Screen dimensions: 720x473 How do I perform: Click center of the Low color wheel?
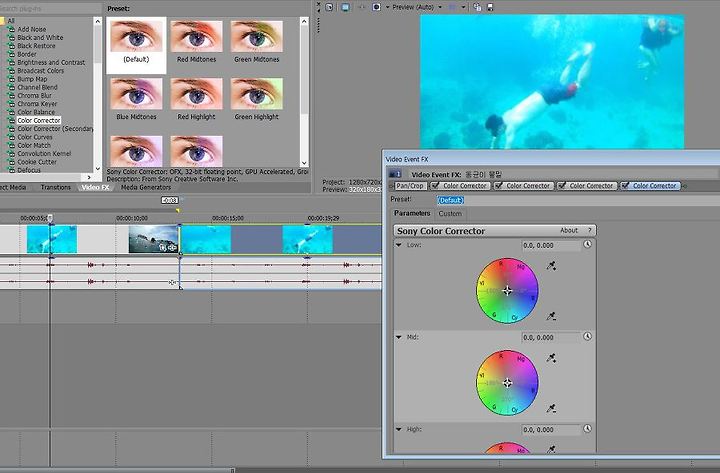507,290
